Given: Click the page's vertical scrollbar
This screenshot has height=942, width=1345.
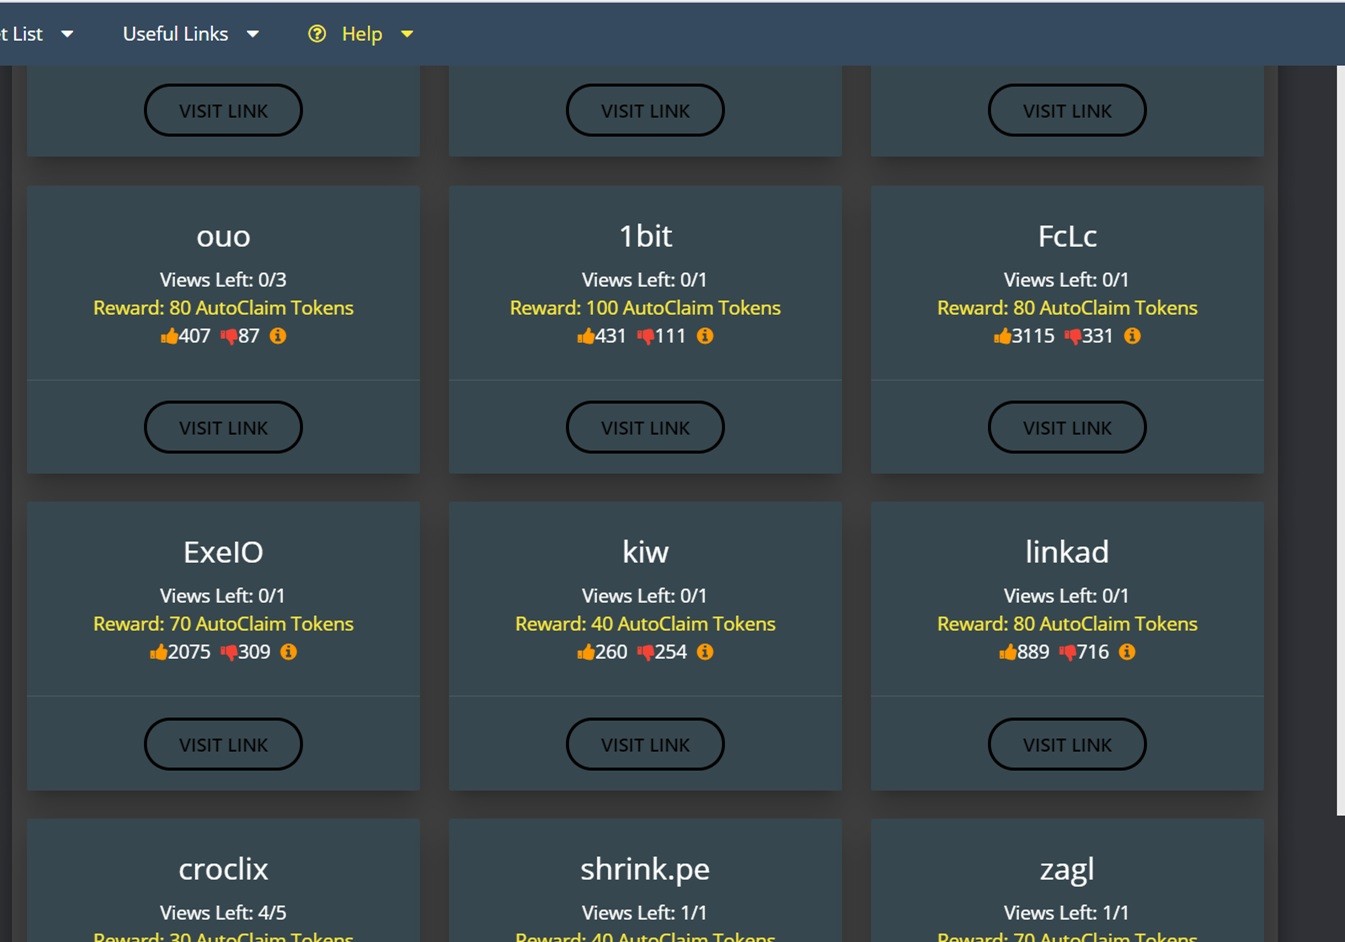Looking at the screenshot, I should tap(1340, 440).
